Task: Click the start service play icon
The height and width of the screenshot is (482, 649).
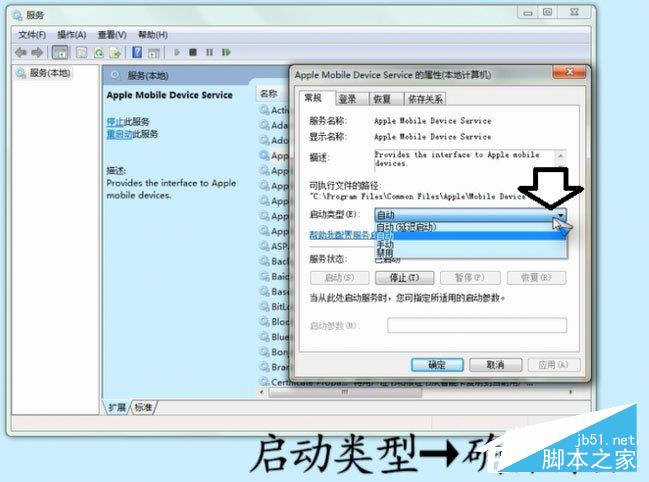Action: click(177, 52)
